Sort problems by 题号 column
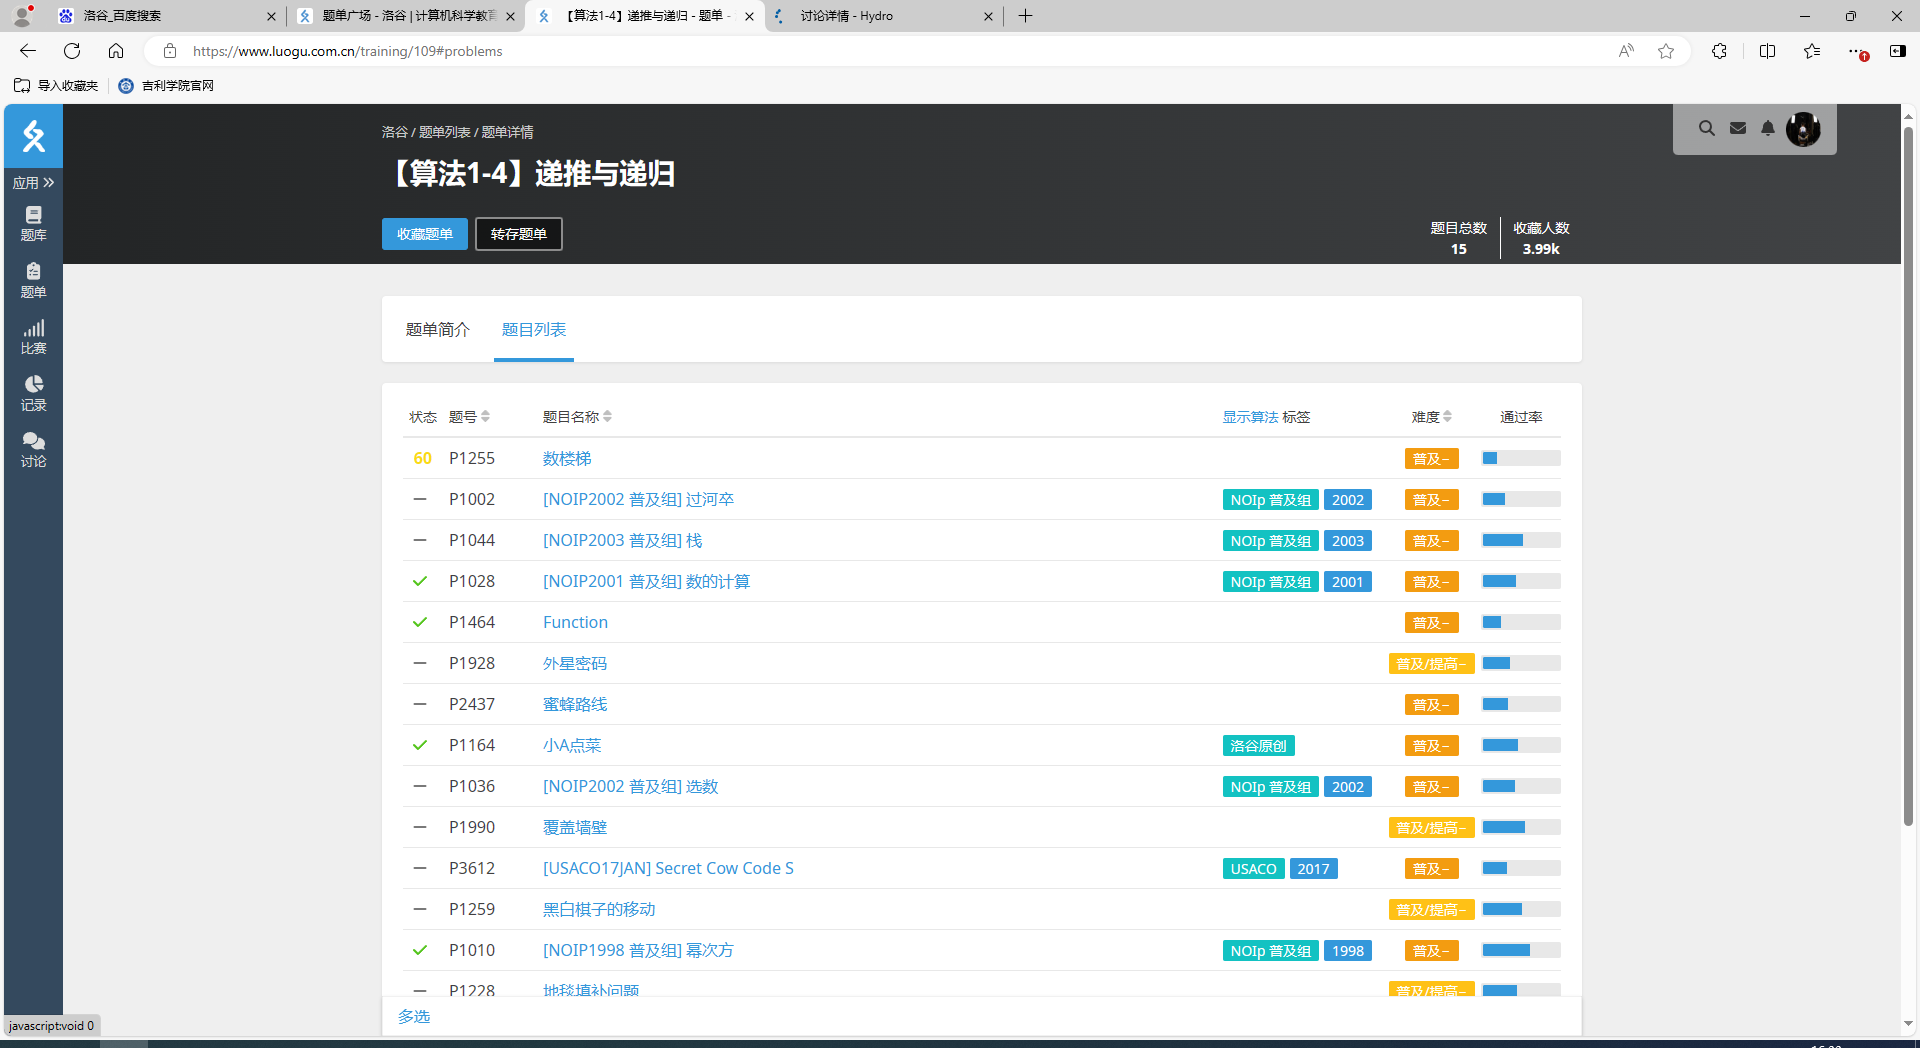This screenshot has height=1048, width=1920. click(469, 417)
